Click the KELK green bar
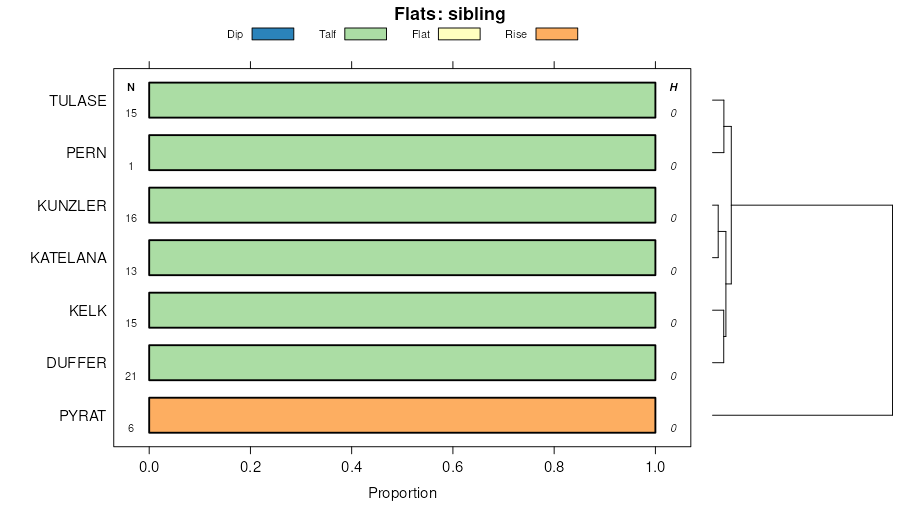 pos(402,310)
